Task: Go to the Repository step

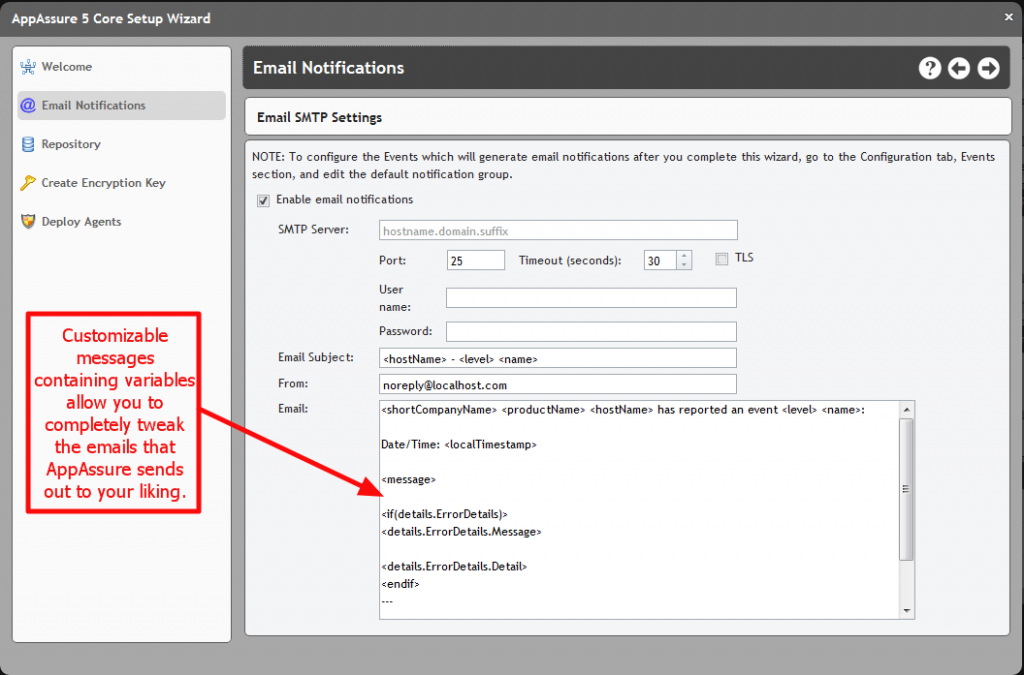Action: tap(121, 144)
